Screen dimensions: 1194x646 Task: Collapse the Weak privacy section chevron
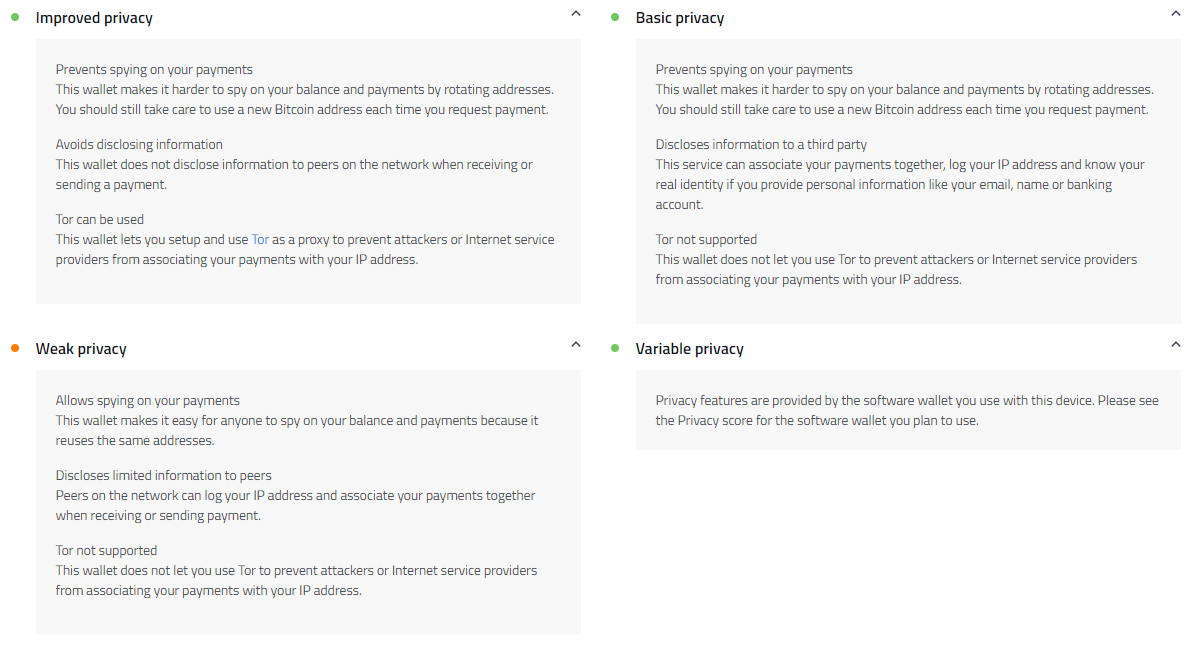[576, 345]
